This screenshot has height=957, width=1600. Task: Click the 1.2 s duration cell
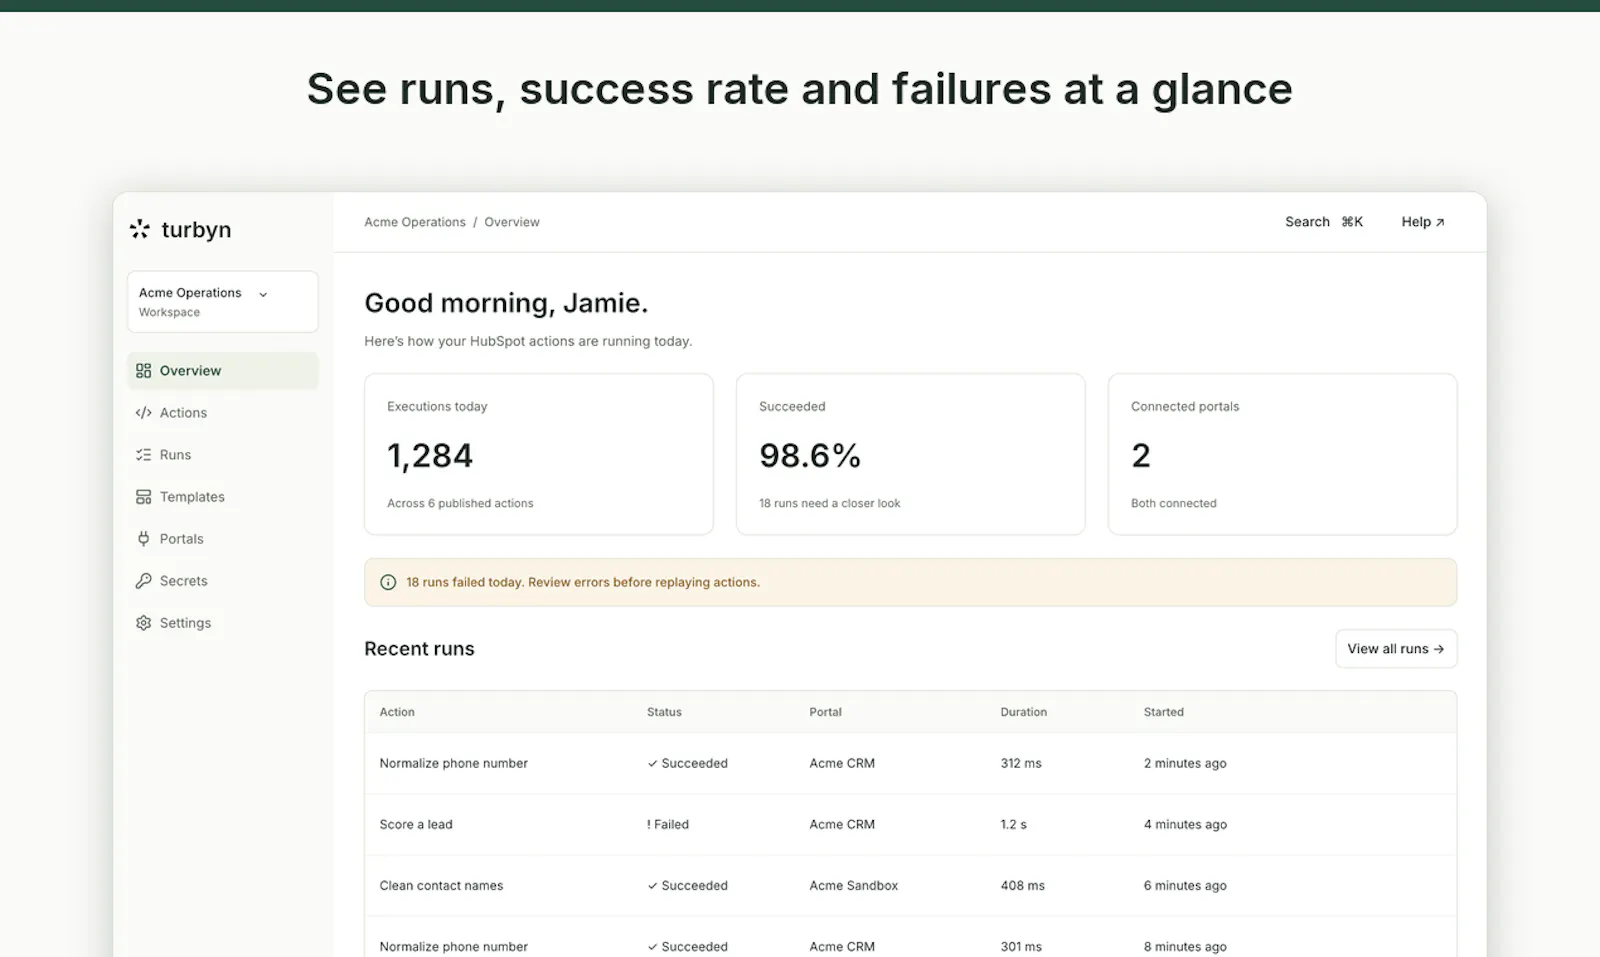pyautogui.click(x=1014, y=825)
